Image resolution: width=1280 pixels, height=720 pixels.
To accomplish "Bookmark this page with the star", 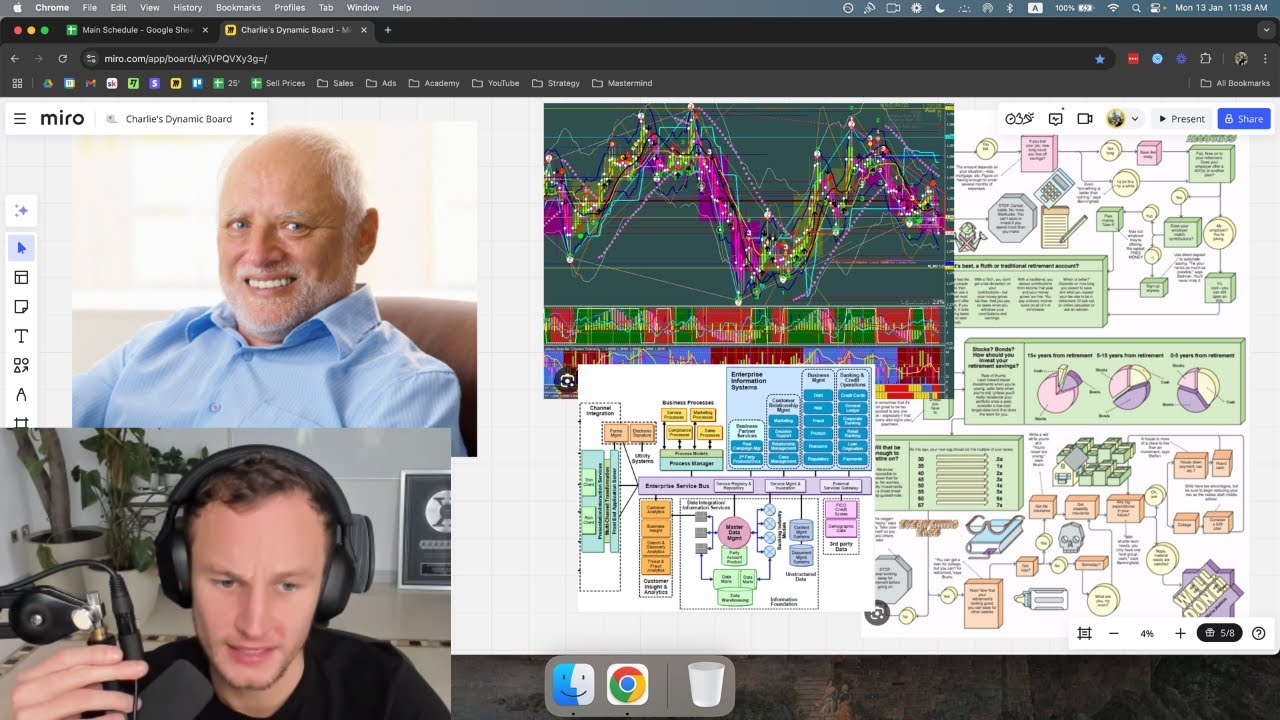I will click(x=1100, y=59).
